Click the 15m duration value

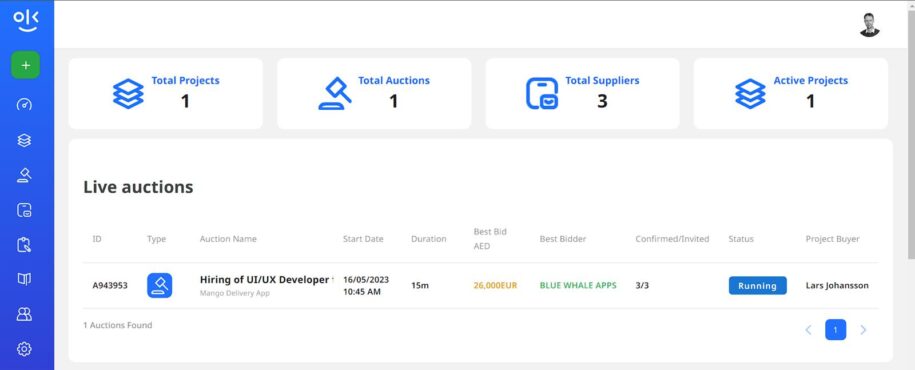[x=420, y=285]
